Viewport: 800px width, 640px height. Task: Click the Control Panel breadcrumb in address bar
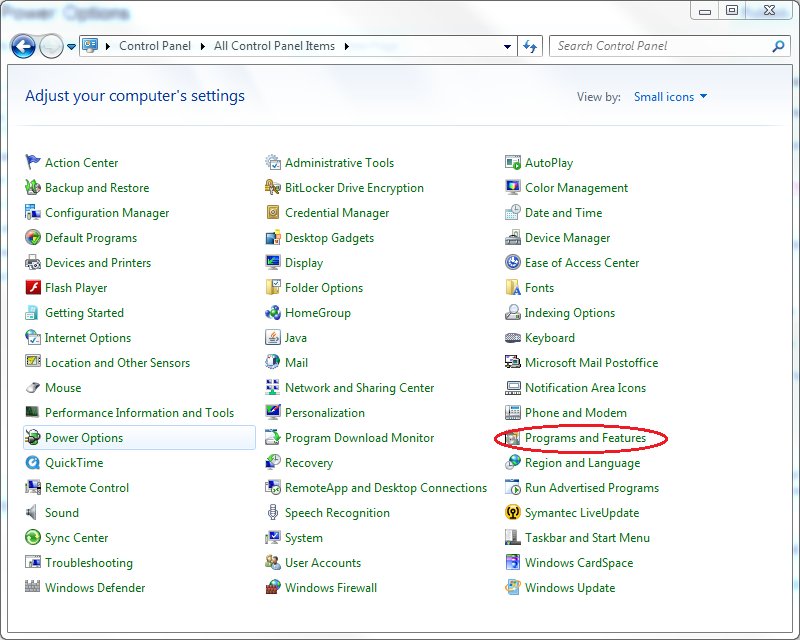coord(155,46)
